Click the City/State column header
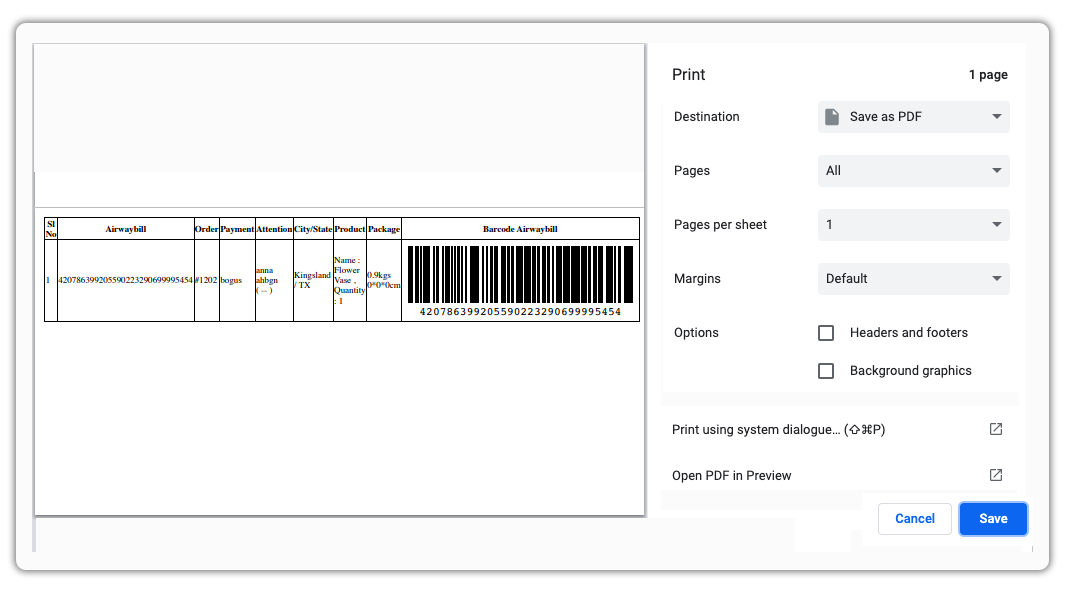This screenshot has width=1067, height=592. (313, 229)
